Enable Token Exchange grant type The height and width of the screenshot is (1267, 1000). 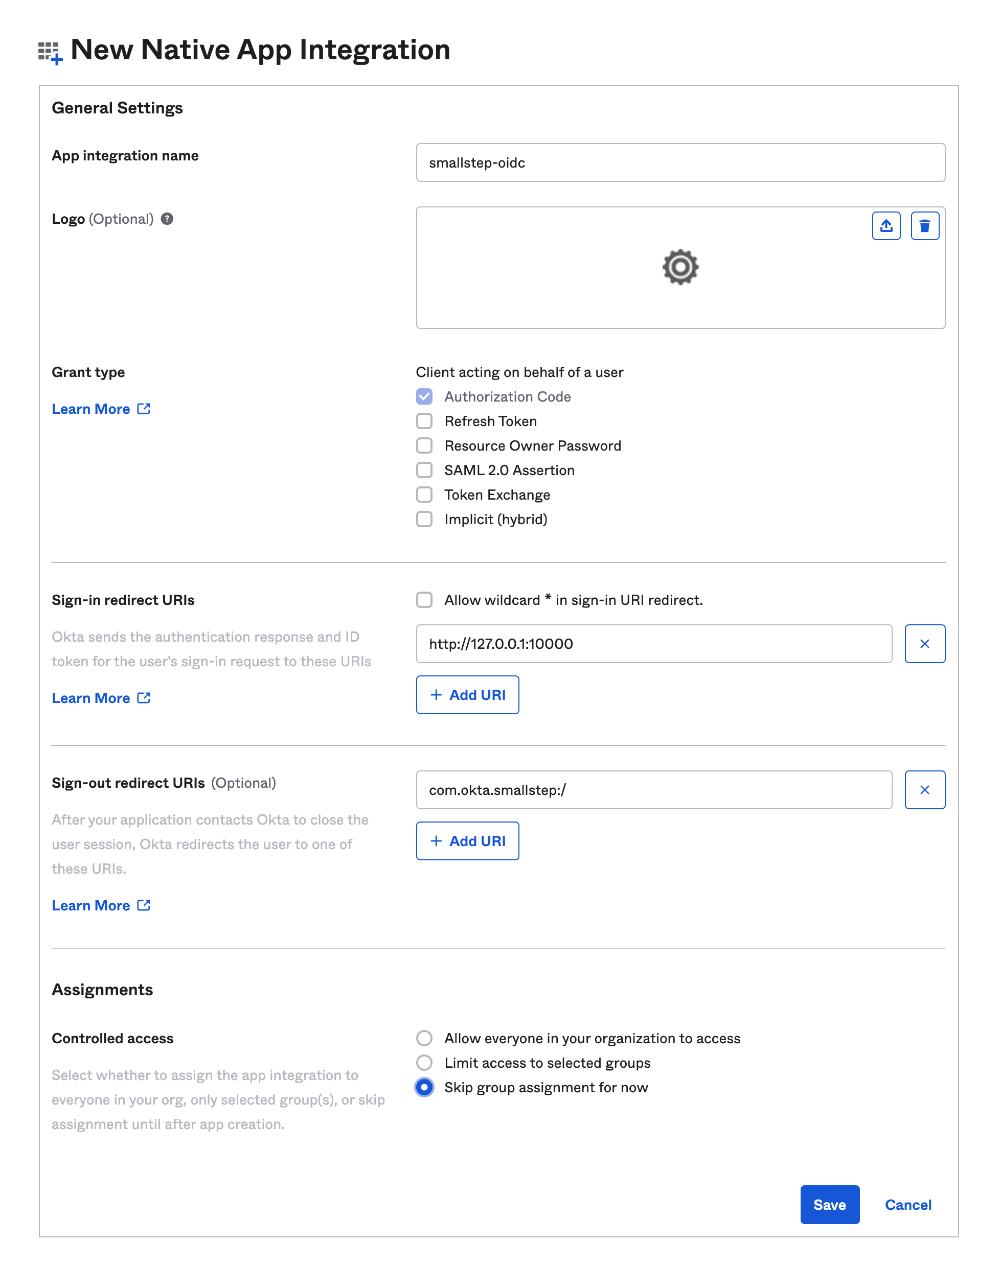[x=425, y=495]
